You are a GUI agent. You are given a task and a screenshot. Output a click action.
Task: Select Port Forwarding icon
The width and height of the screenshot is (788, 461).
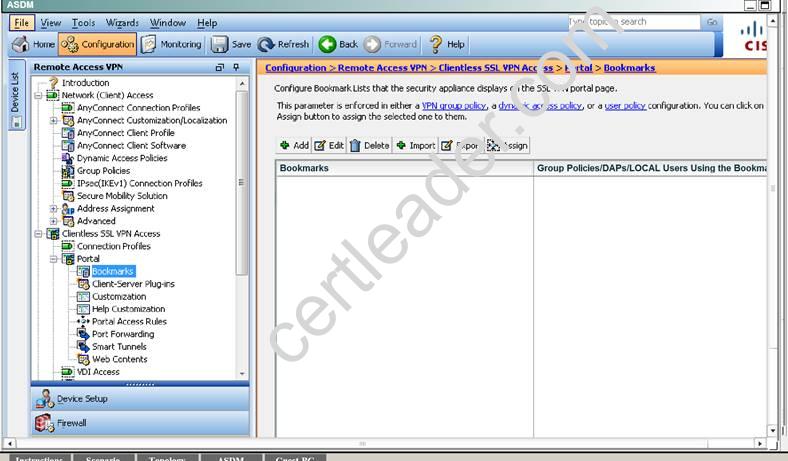click(83, 334)
